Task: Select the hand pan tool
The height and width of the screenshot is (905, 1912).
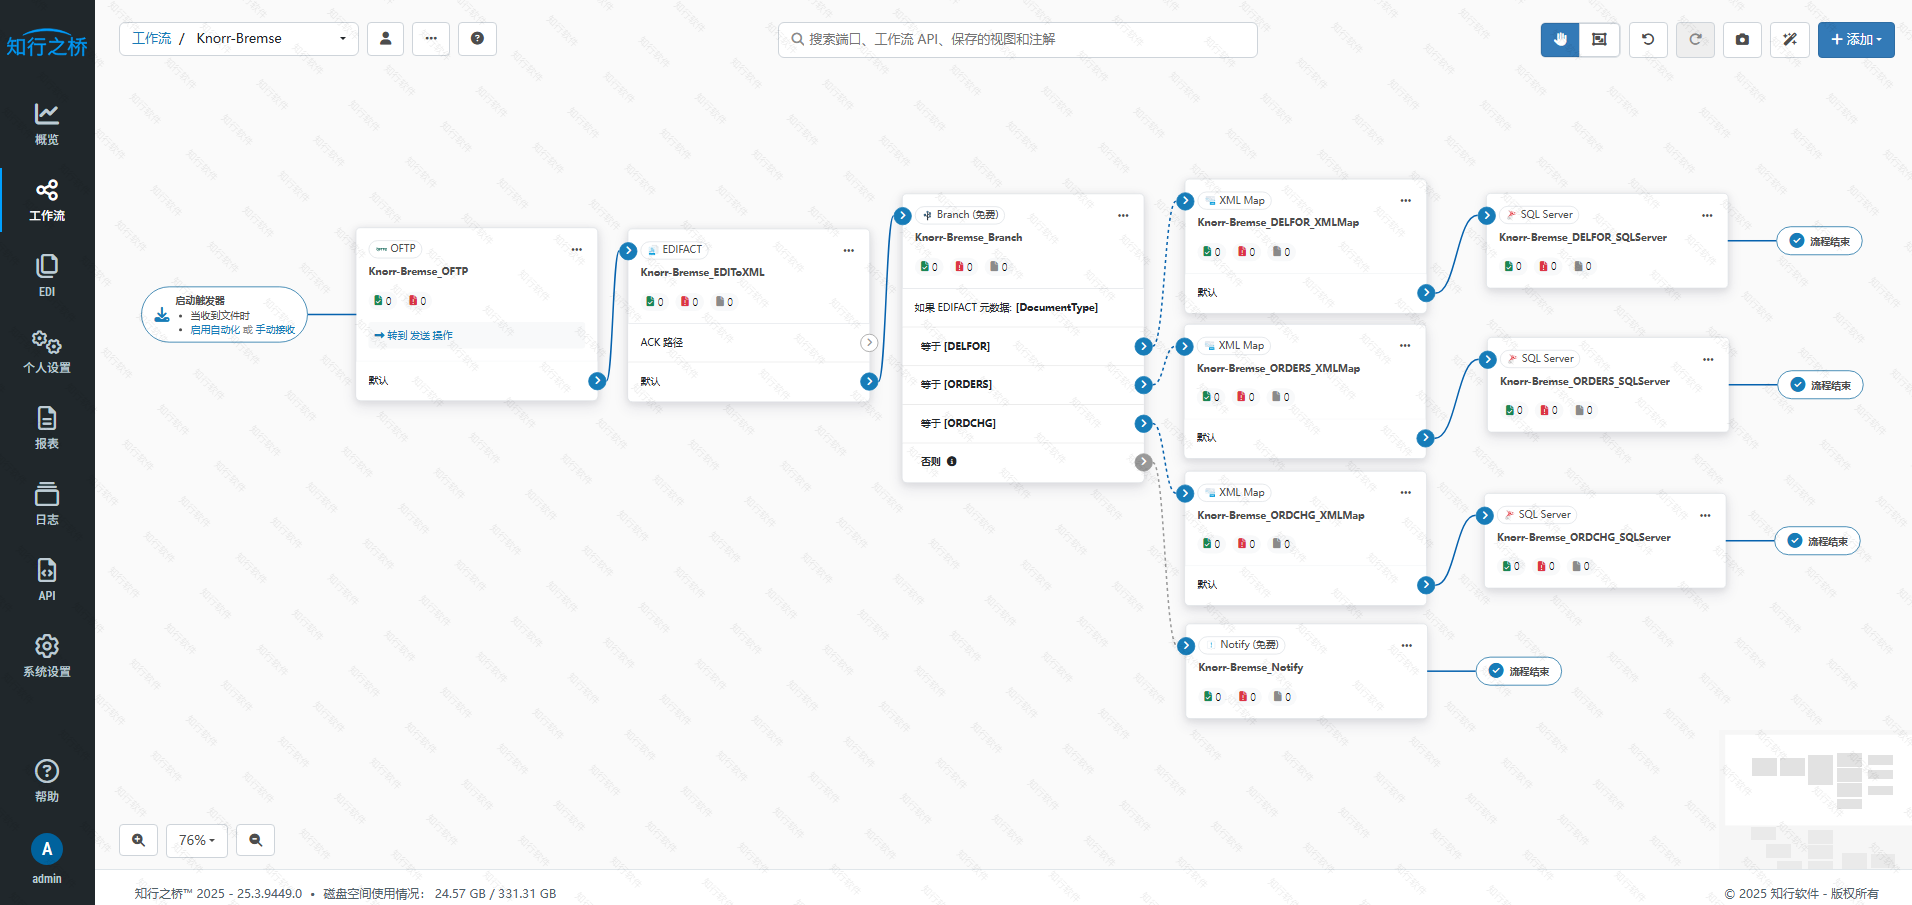Action: (x=1560, y=40)
